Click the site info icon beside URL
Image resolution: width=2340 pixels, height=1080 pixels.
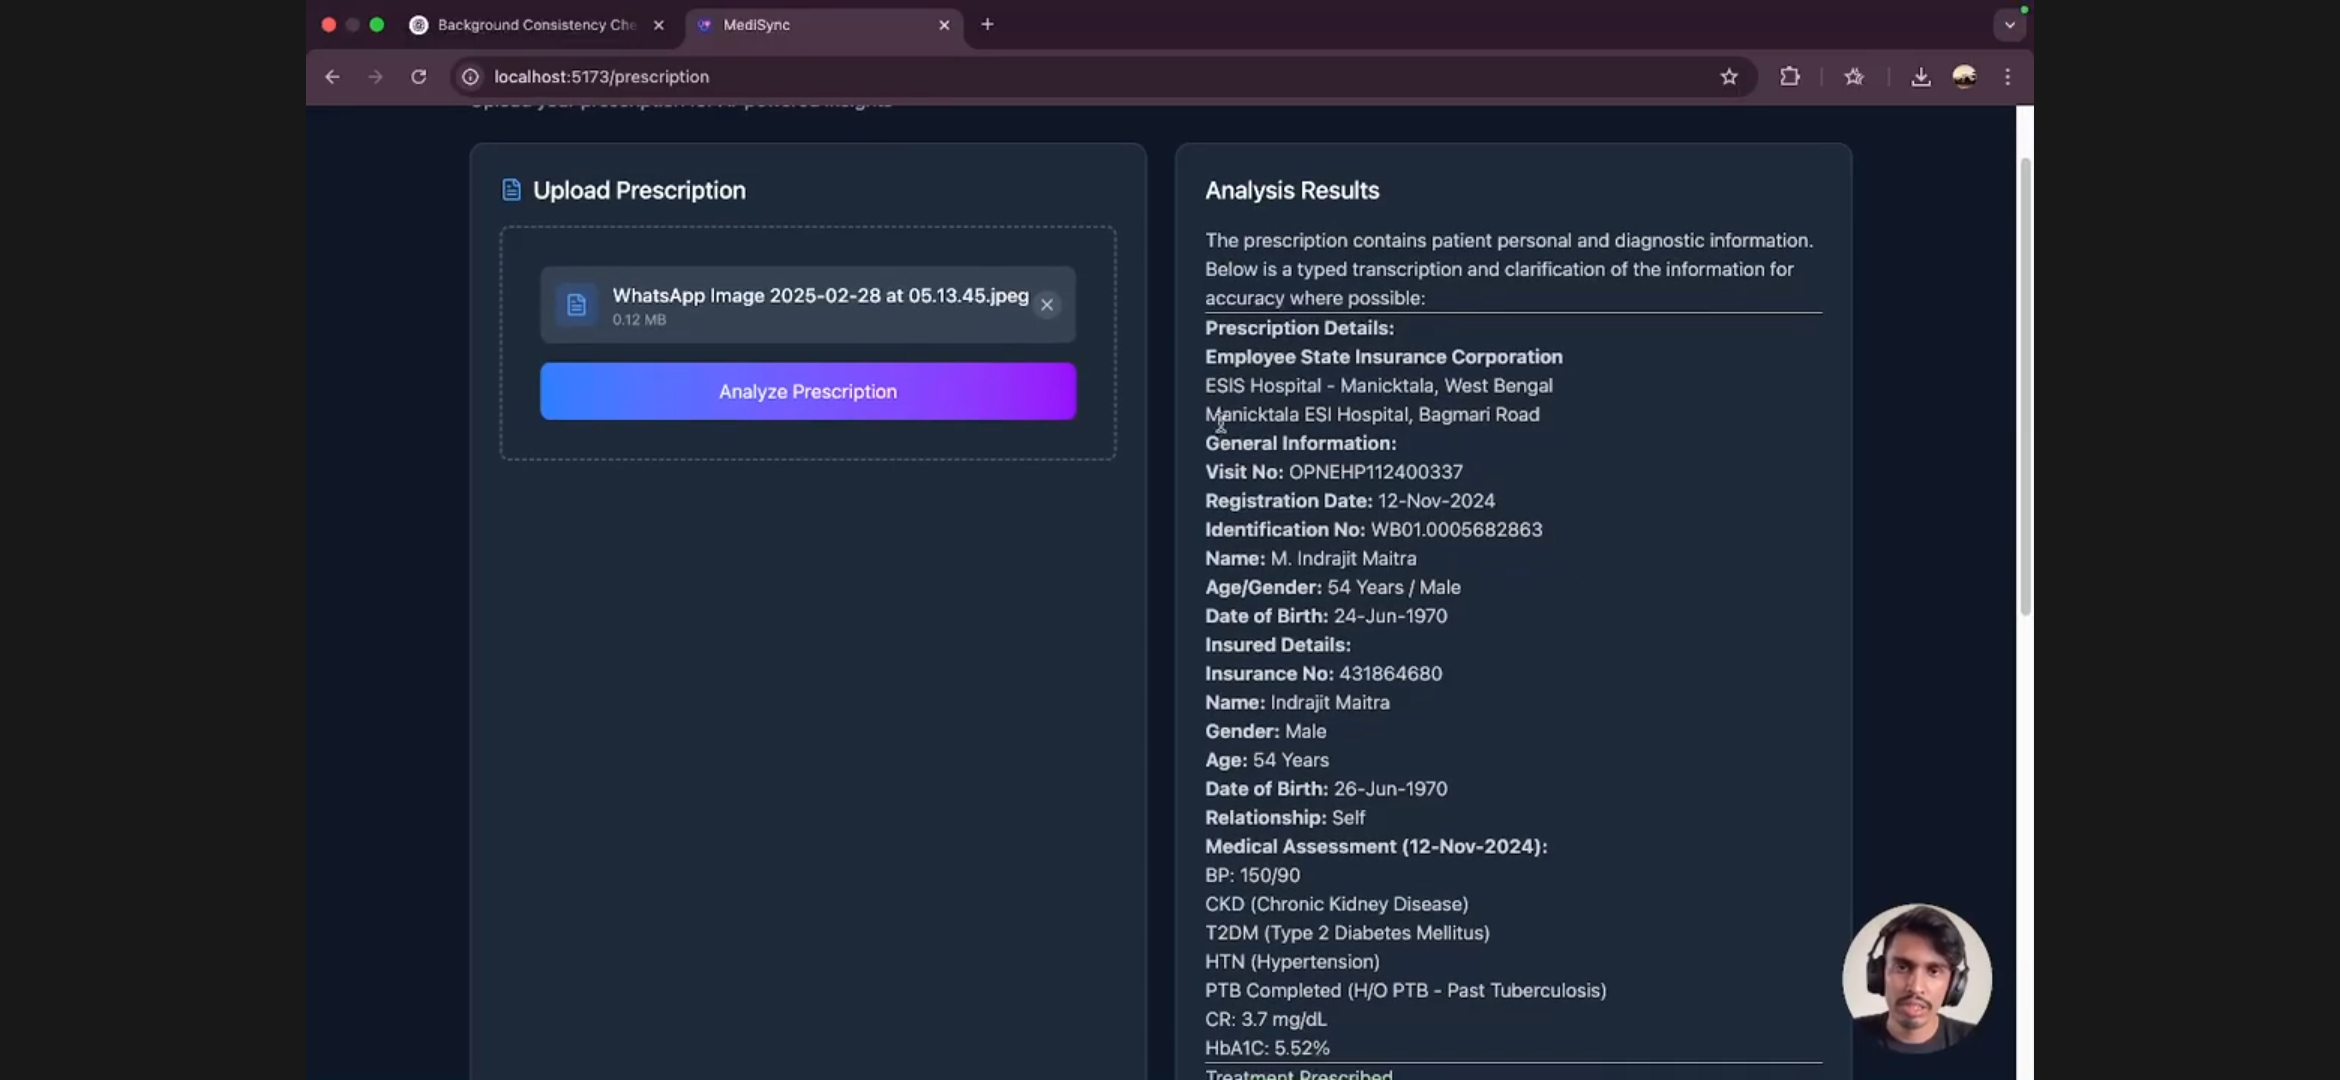[x=470, y=77]
